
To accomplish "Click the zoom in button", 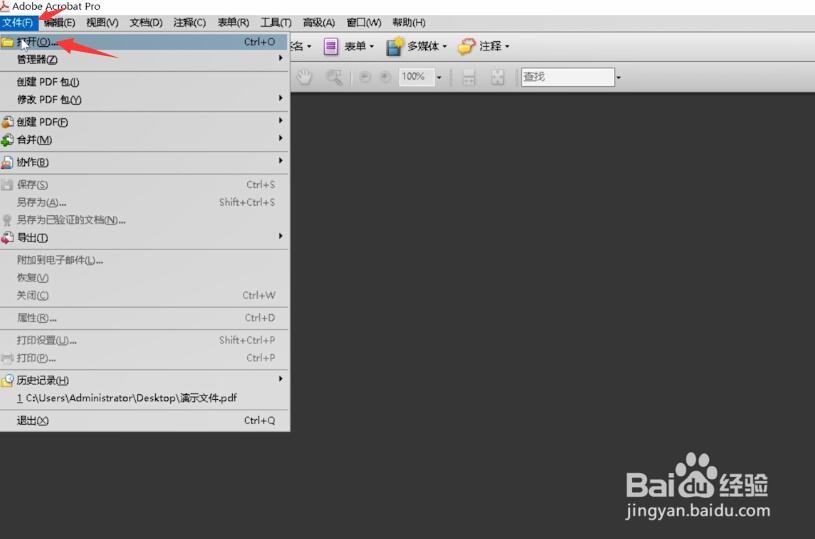I will click(x=385, y=77).
